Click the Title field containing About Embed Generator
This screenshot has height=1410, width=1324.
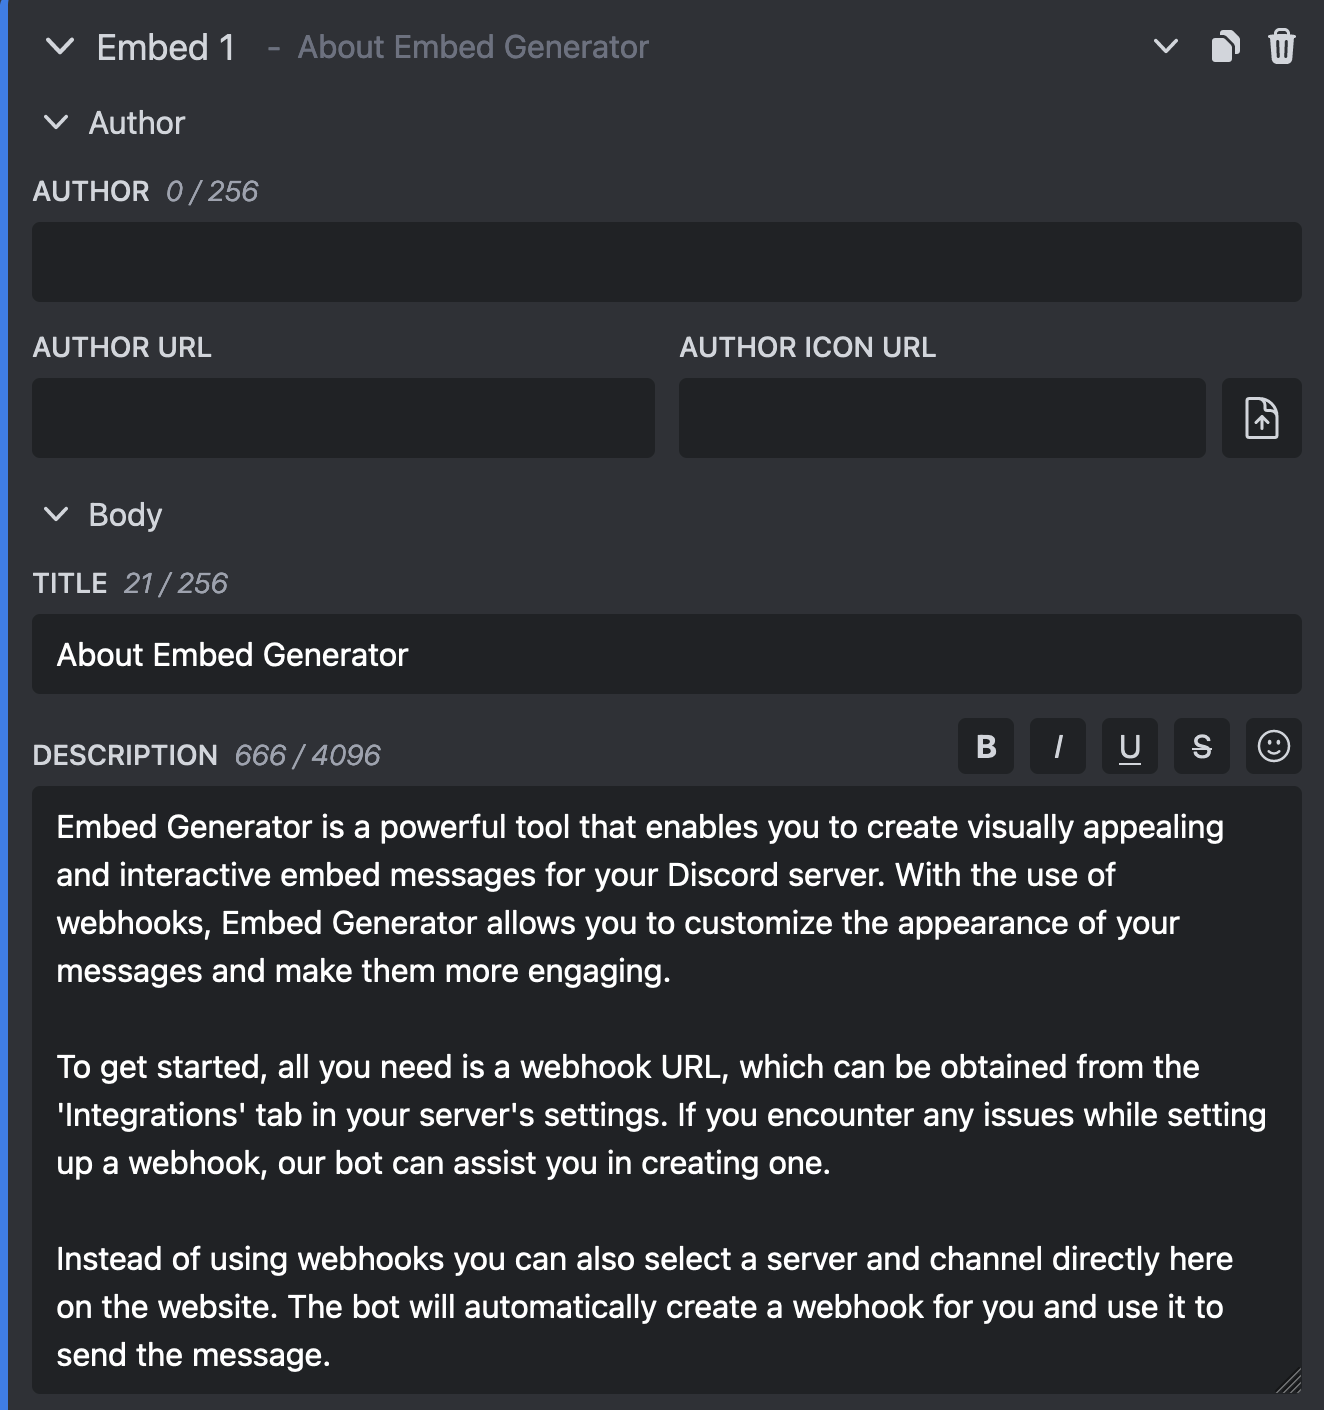[x=666, y=654]
